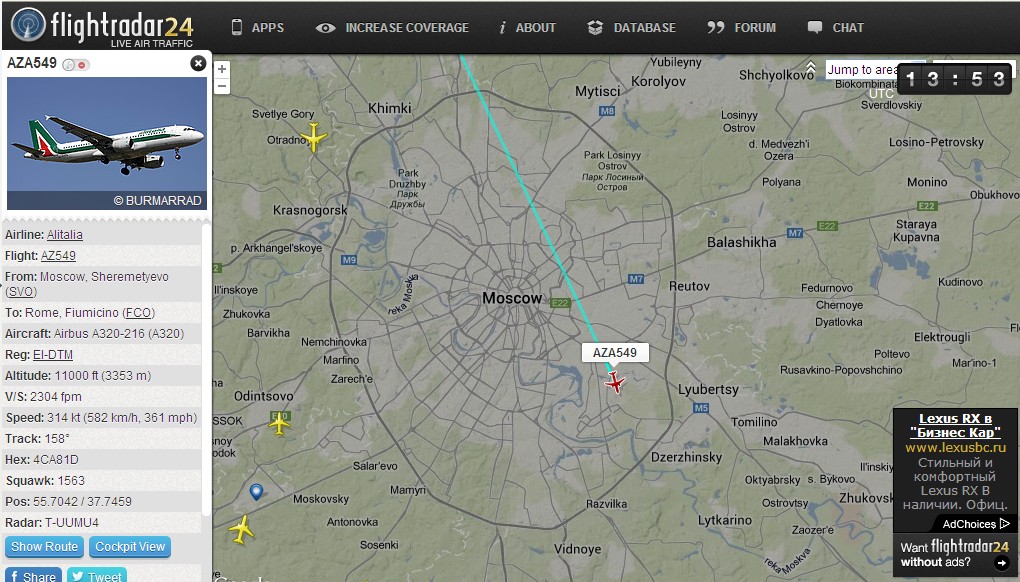
Task: Toggle the follow-aircraft switch beside AZA549
Action: (x=76, y=64)
